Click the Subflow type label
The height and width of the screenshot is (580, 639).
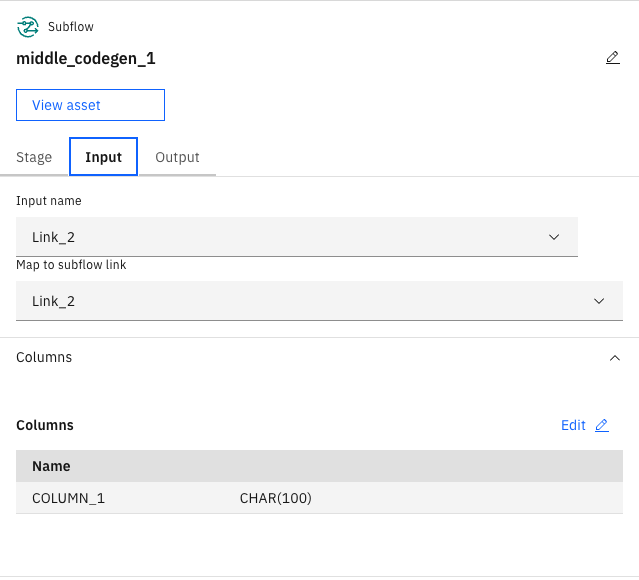(x=71, y=27)
